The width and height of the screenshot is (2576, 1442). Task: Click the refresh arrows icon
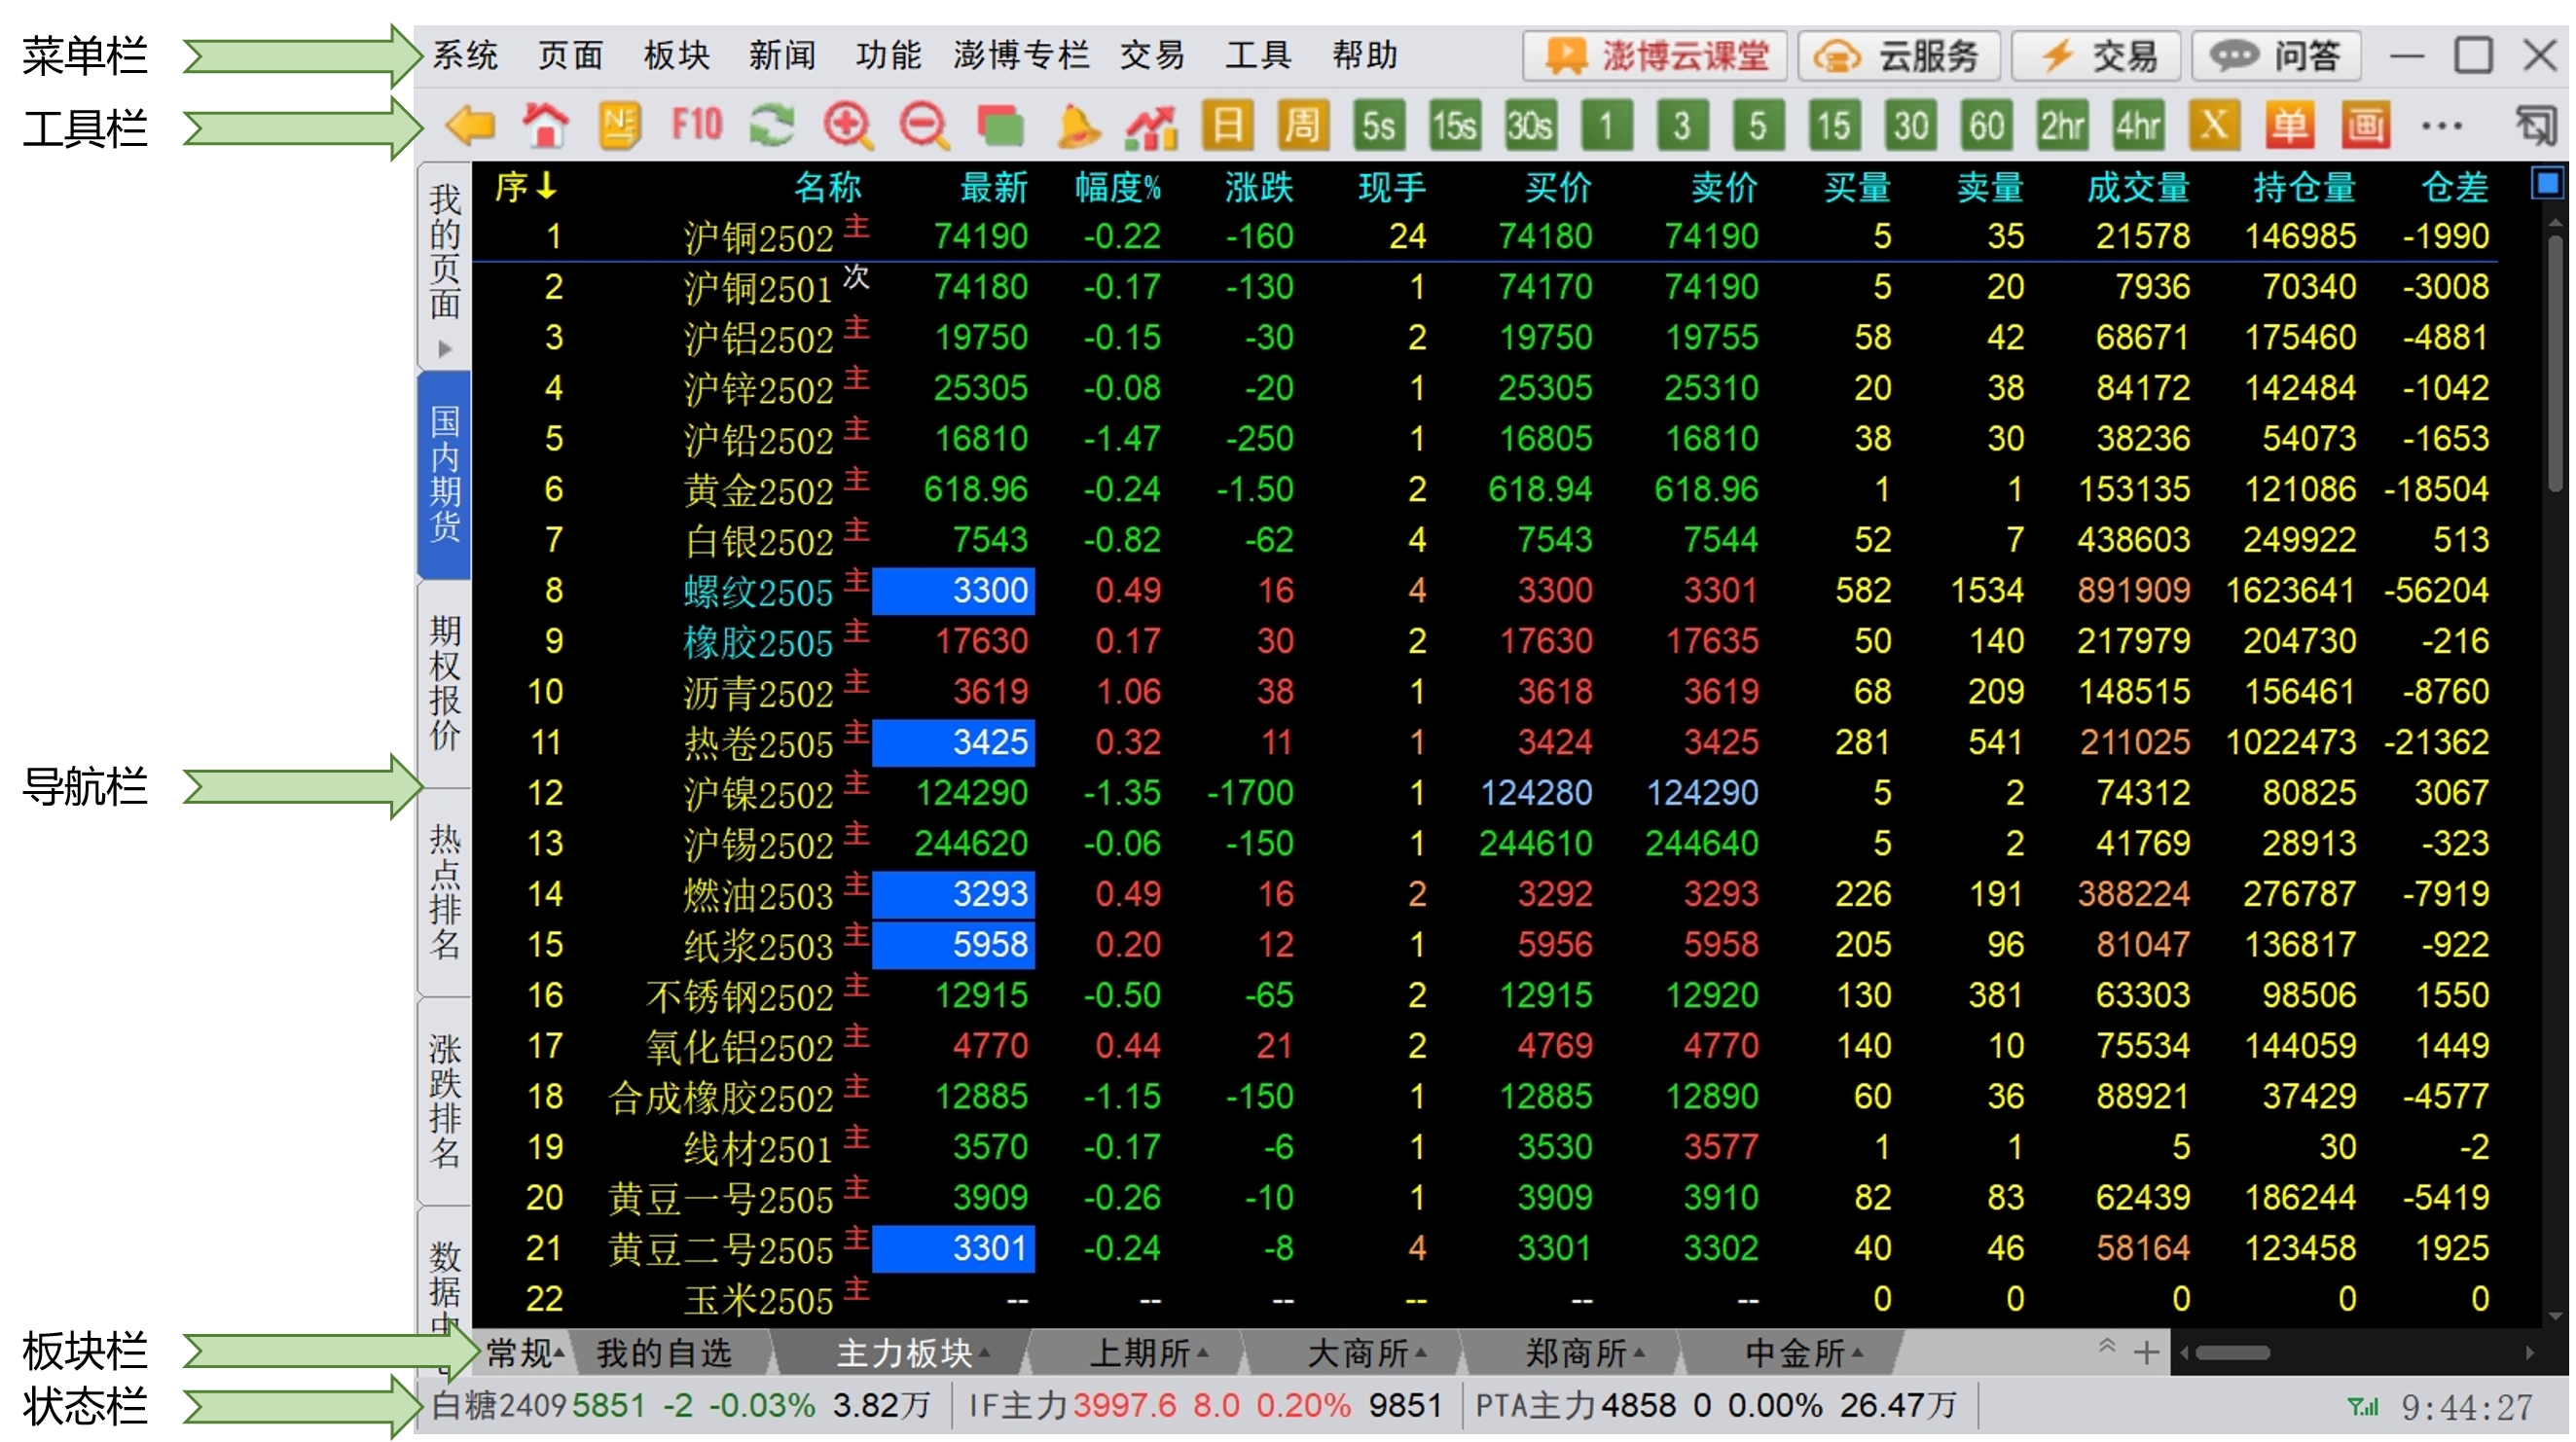(772, 126)
